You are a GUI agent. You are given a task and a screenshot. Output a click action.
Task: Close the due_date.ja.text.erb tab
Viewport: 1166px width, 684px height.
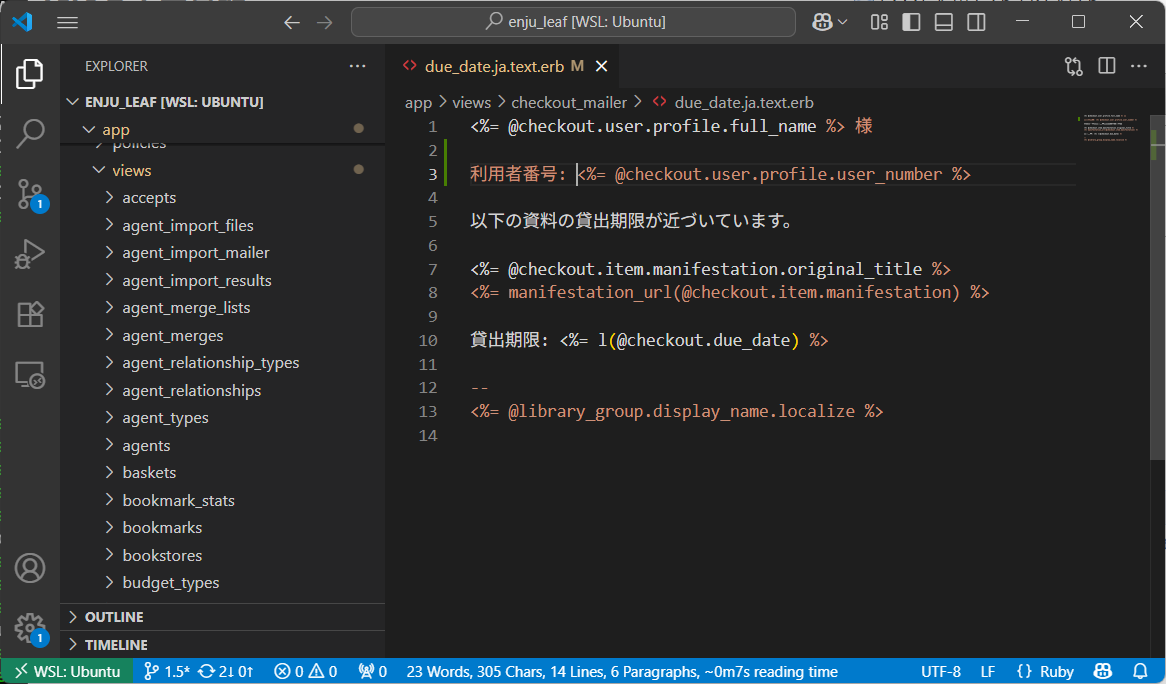point(602,66)
